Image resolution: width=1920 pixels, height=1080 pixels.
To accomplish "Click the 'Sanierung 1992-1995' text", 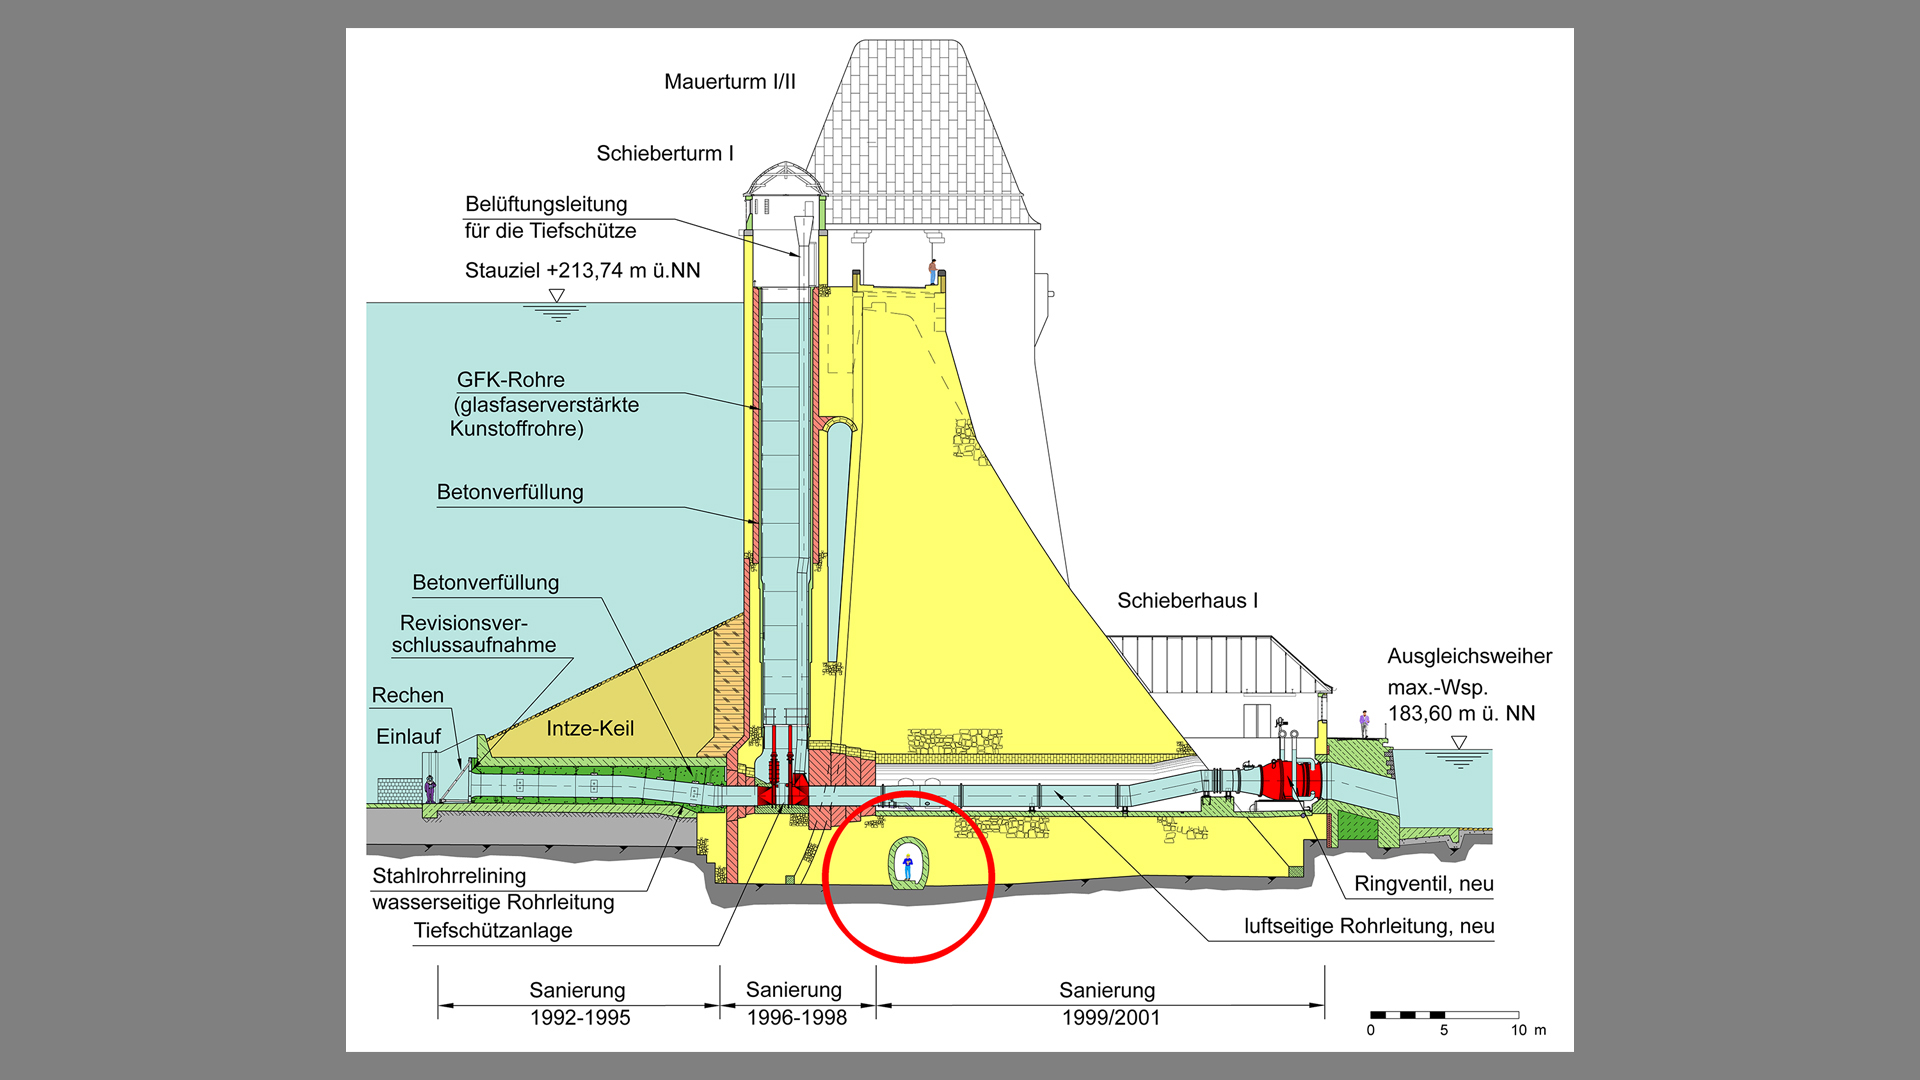I will tap(579, 1004).
